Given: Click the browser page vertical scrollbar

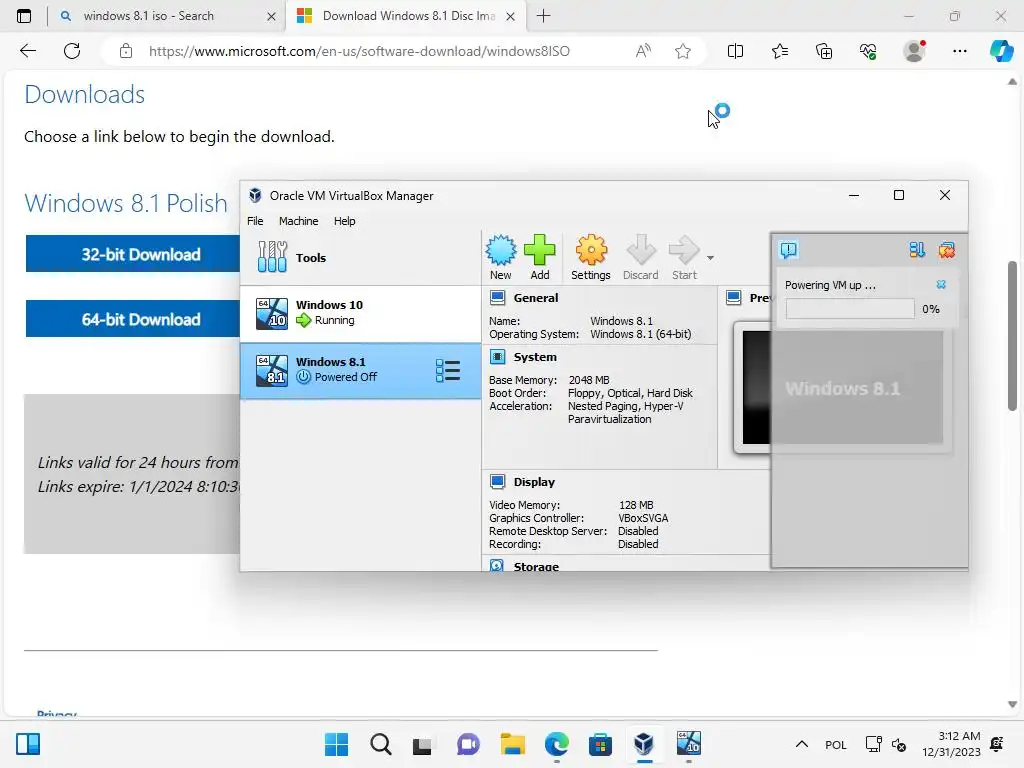Looking at the screenshot, I should [x=1012, y=336].
